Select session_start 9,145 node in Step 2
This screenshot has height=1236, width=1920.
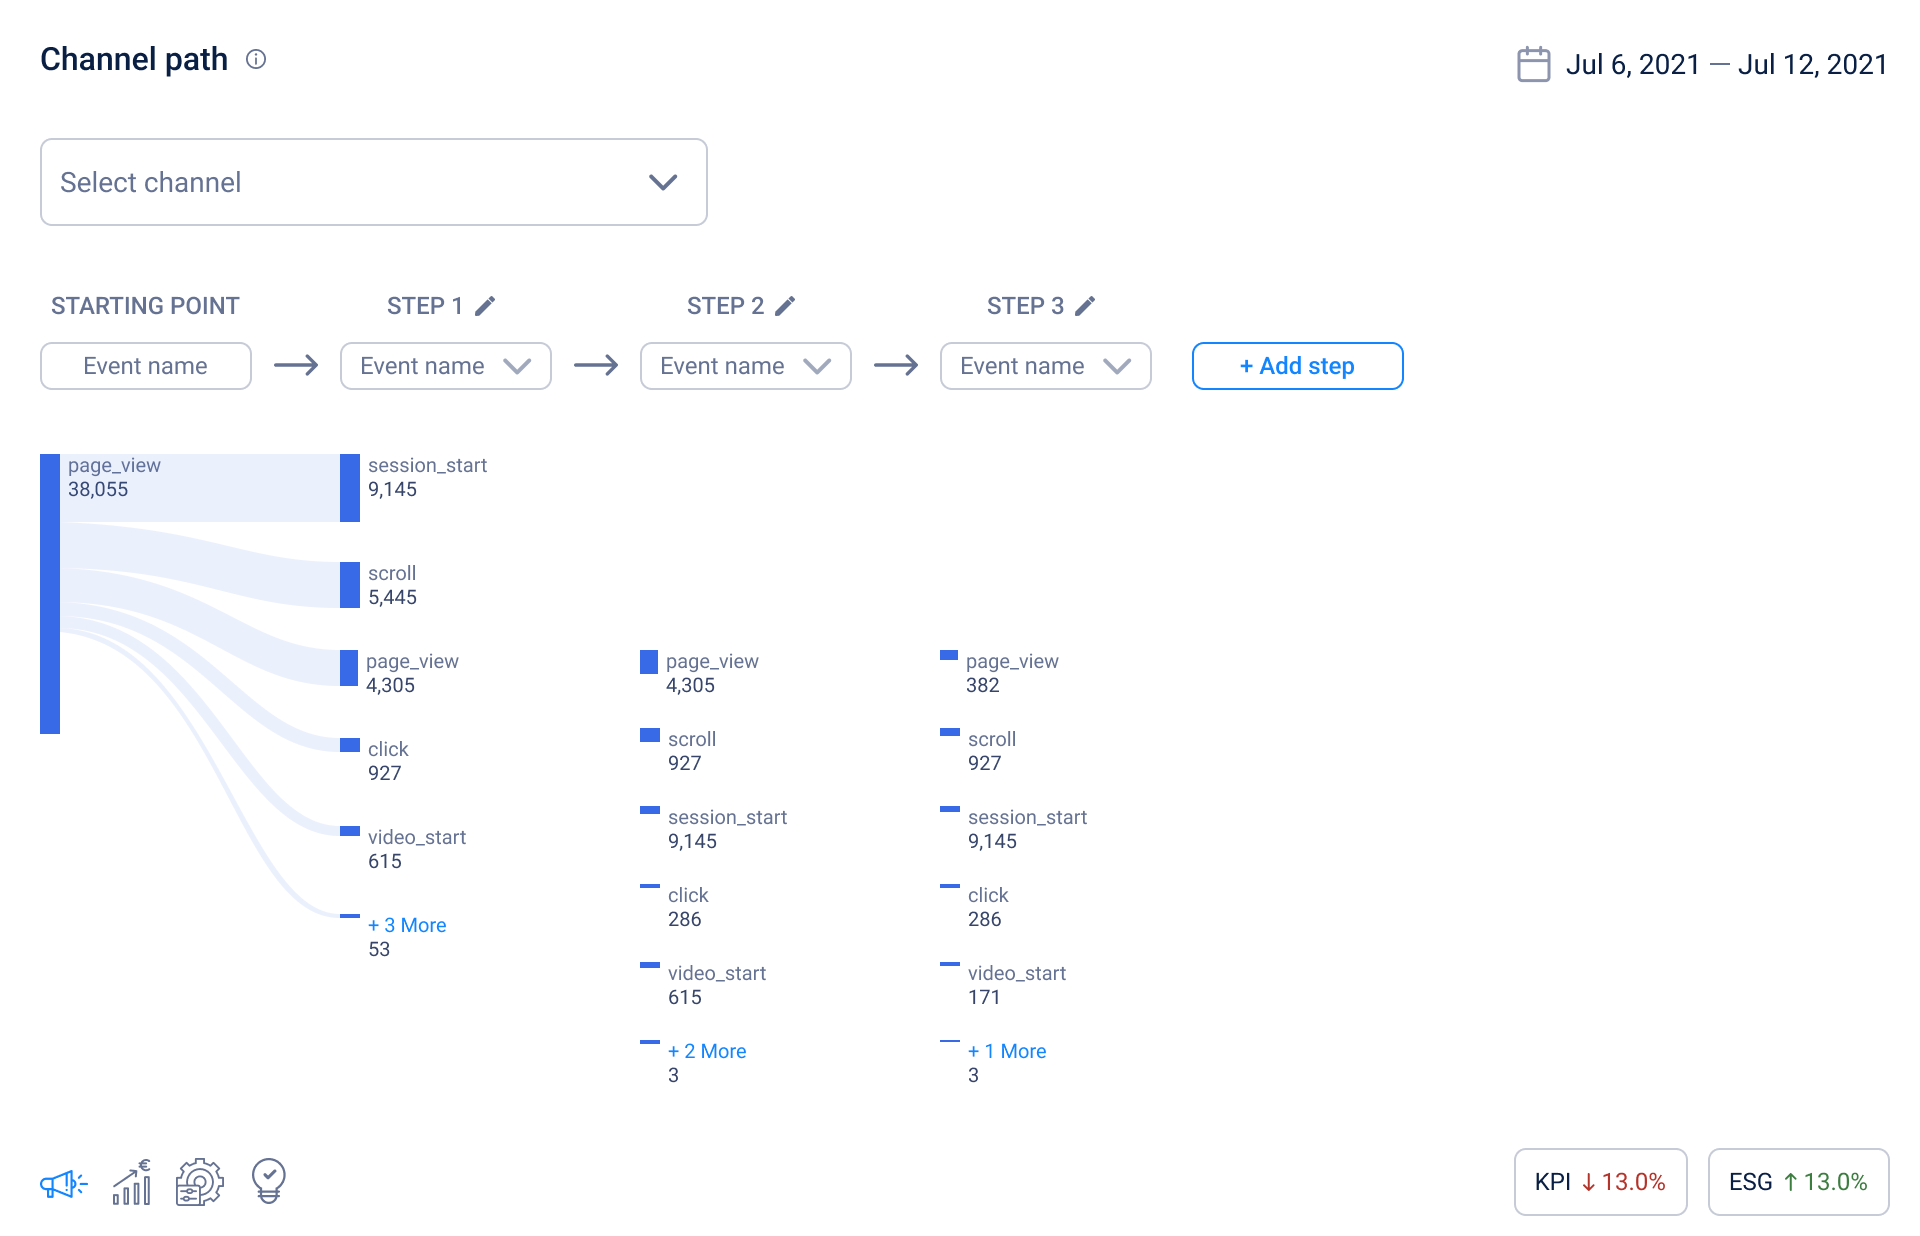tap(650, 810)
